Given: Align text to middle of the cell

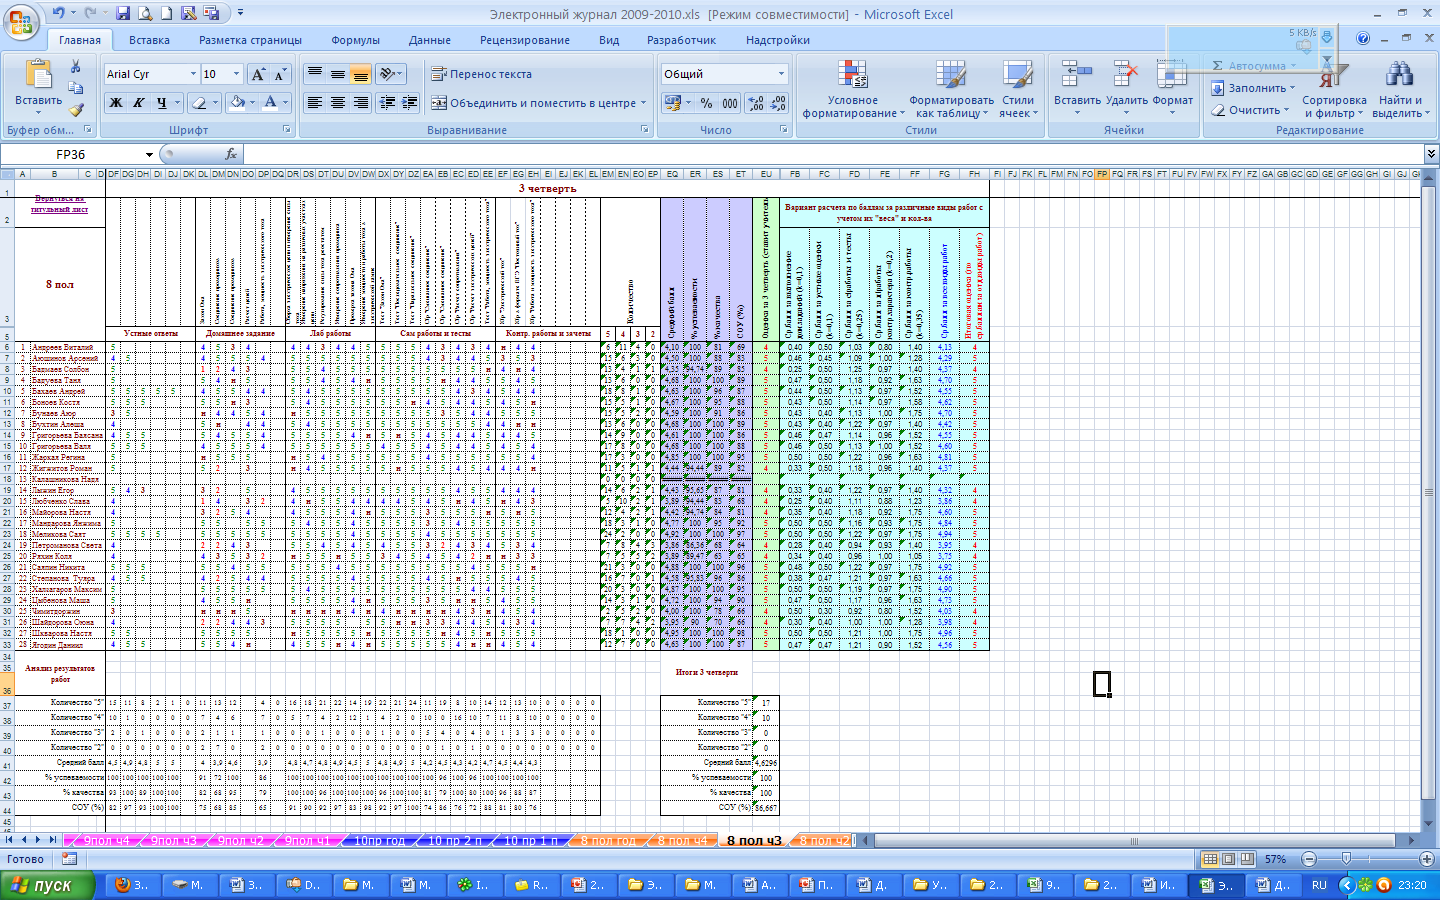Looking at the screenshot, I should coord(338,74).
